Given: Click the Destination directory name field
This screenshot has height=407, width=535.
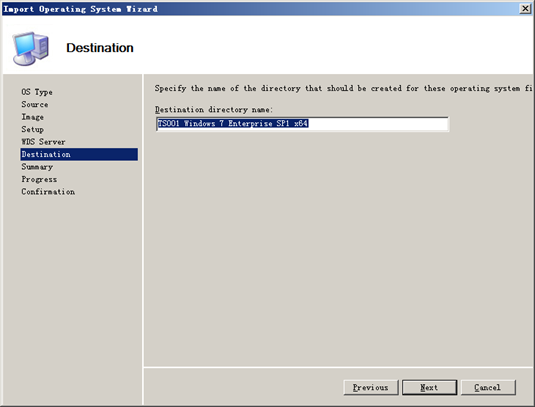Looking at the screenshot, I should pos(302,123).
